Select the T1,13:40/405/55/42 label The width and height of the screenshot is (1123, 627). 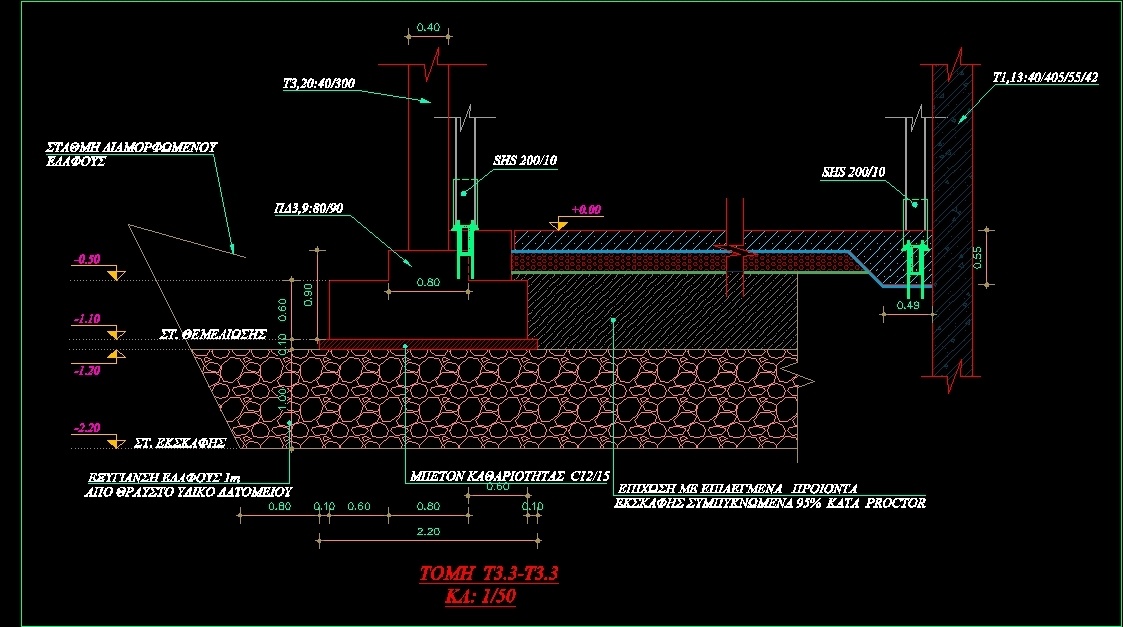click(1048, 77)
